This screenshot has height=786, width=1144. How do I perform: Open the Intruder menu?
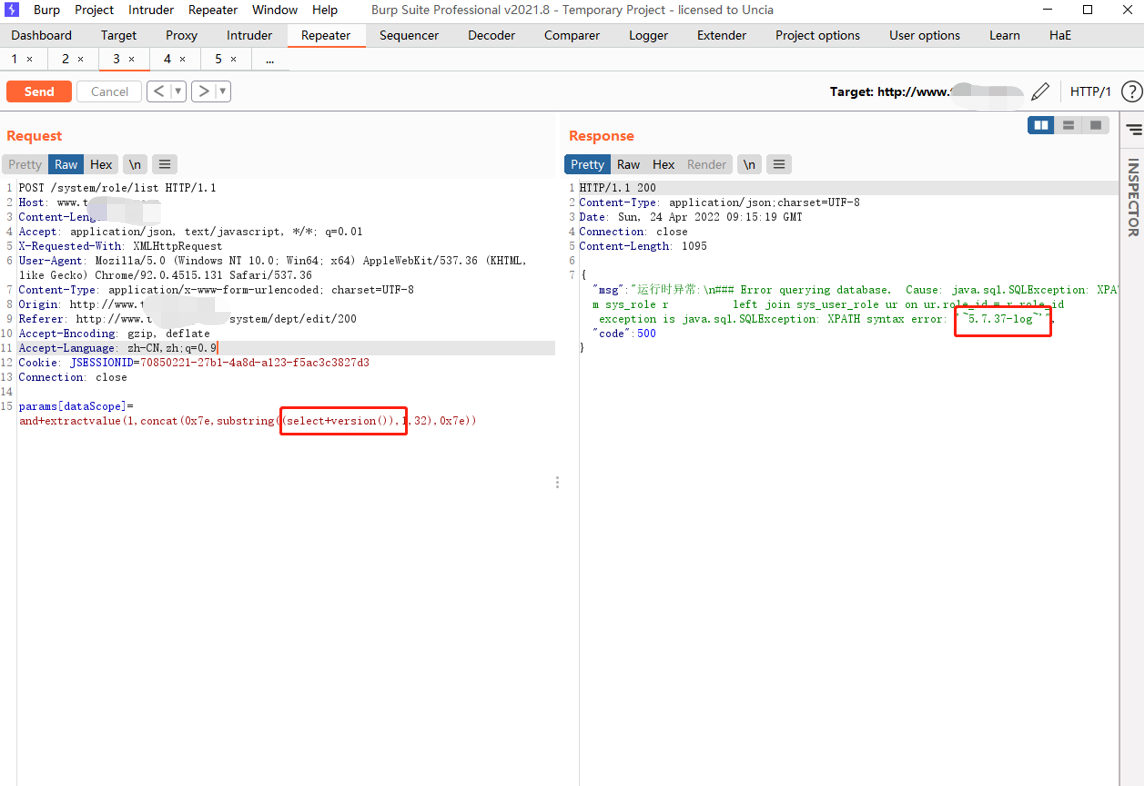click(x=151, y=9)
